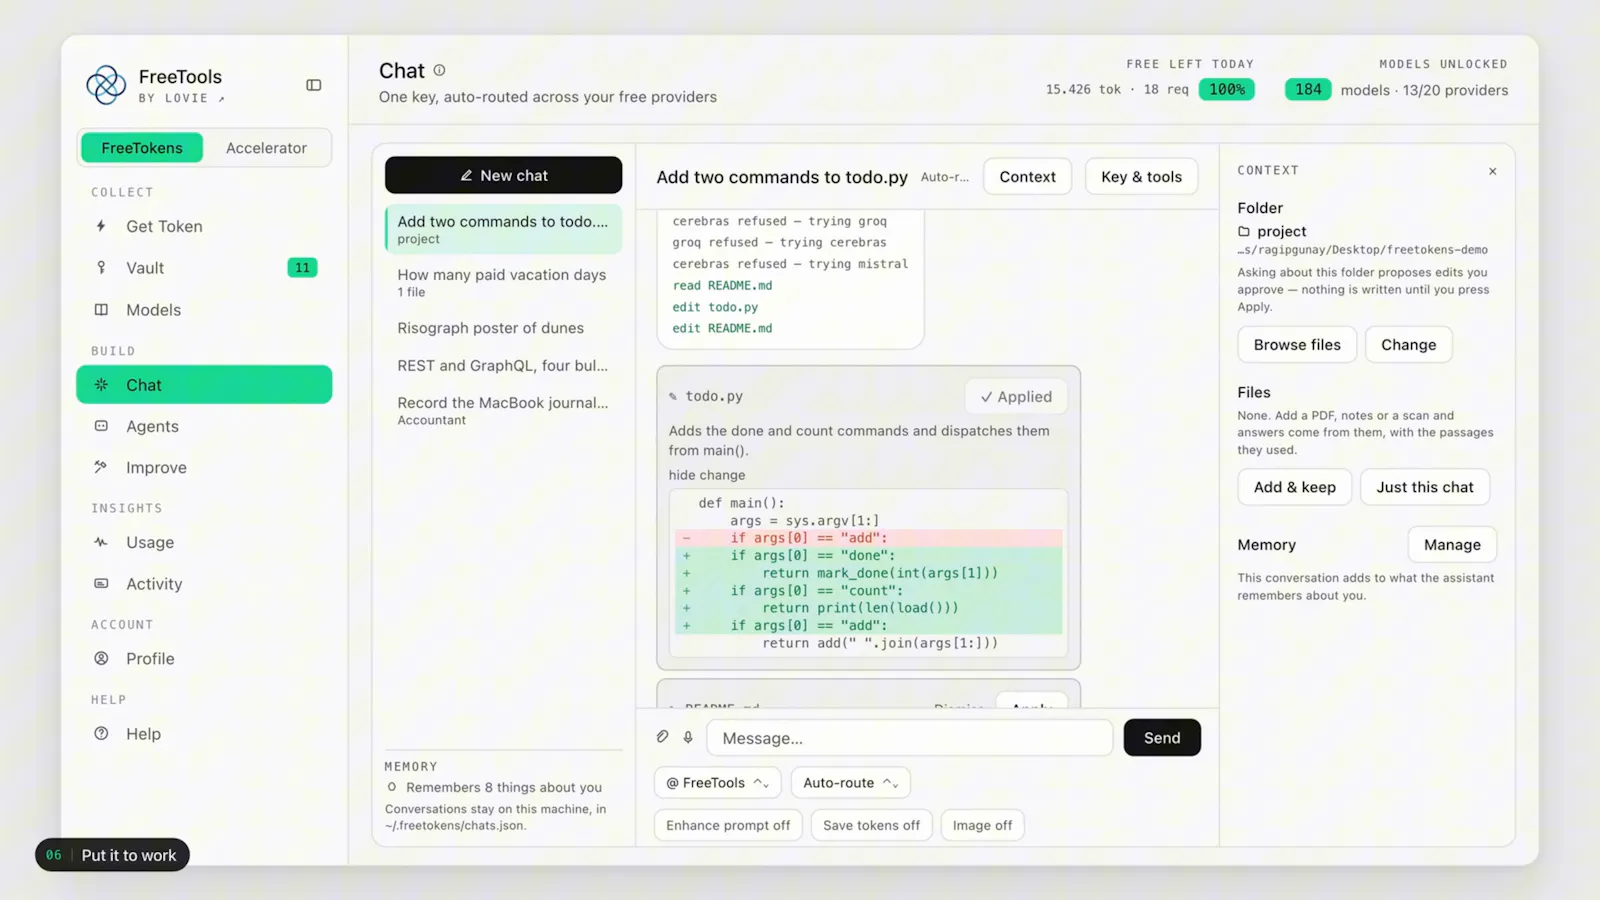Send the message
This screenshot has width=1600, height=900.
1162,737
